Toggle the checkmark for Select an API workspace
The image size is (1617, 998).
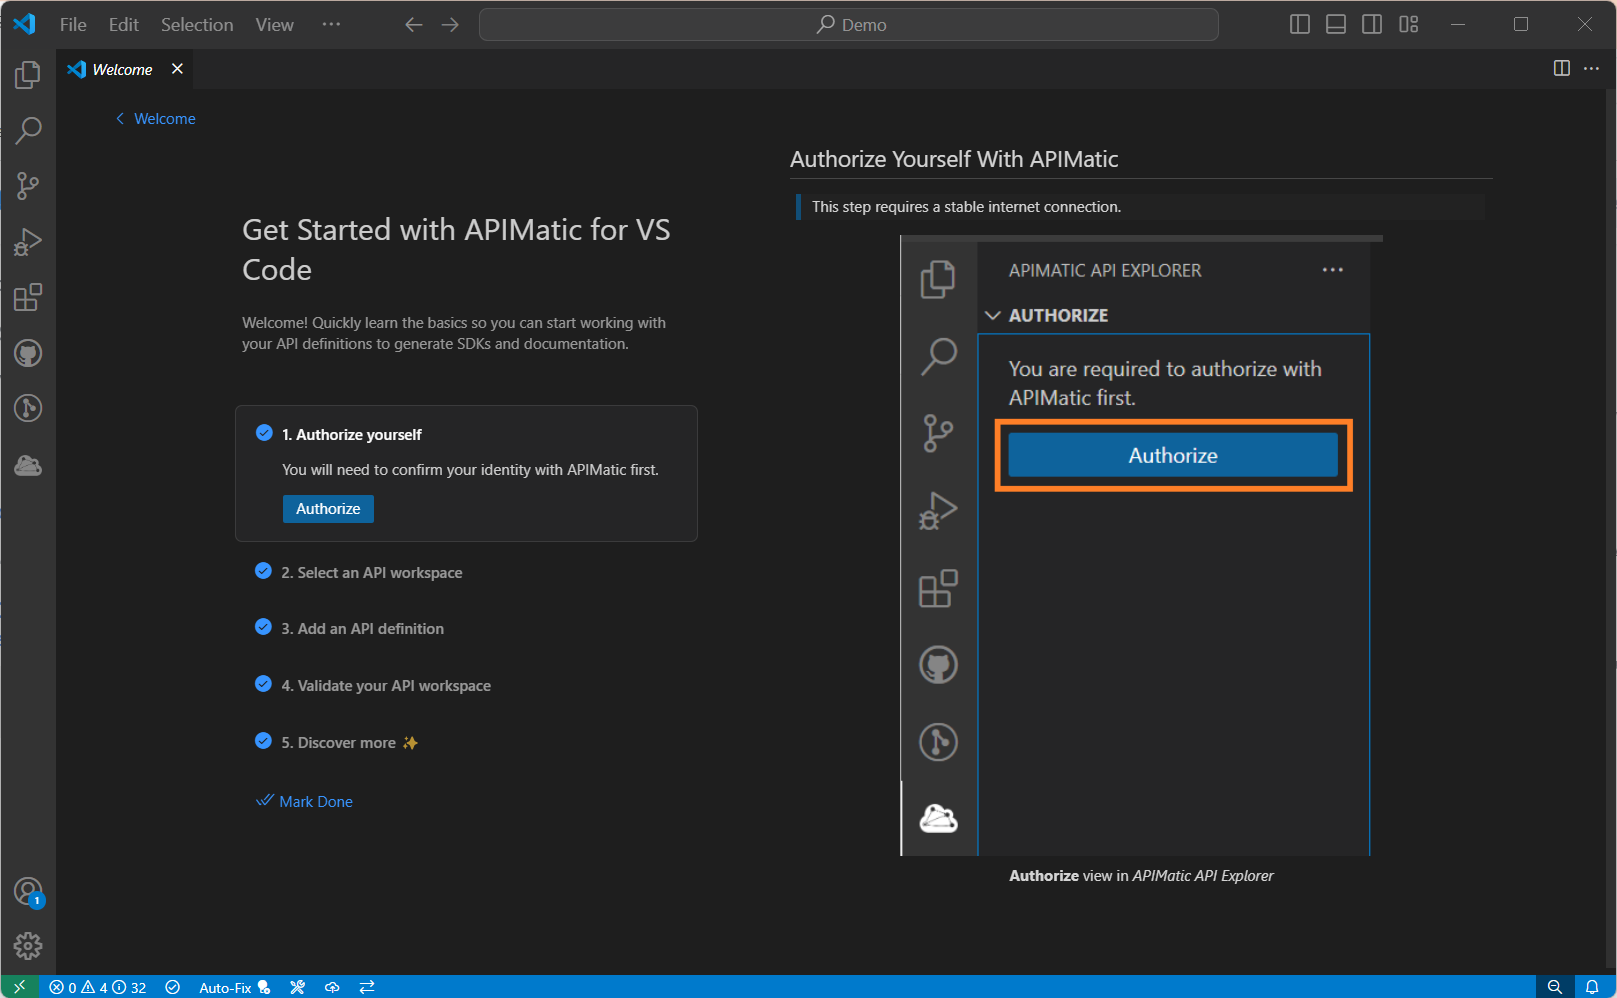263,571
